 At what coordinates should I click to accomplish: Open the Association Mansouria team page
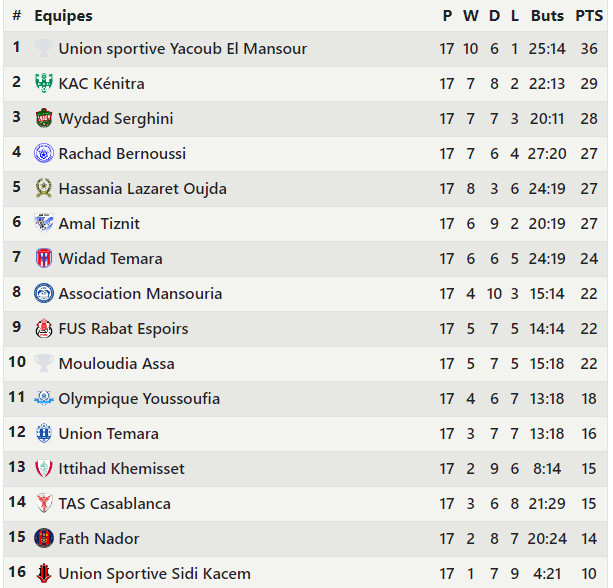pos(140,294)
